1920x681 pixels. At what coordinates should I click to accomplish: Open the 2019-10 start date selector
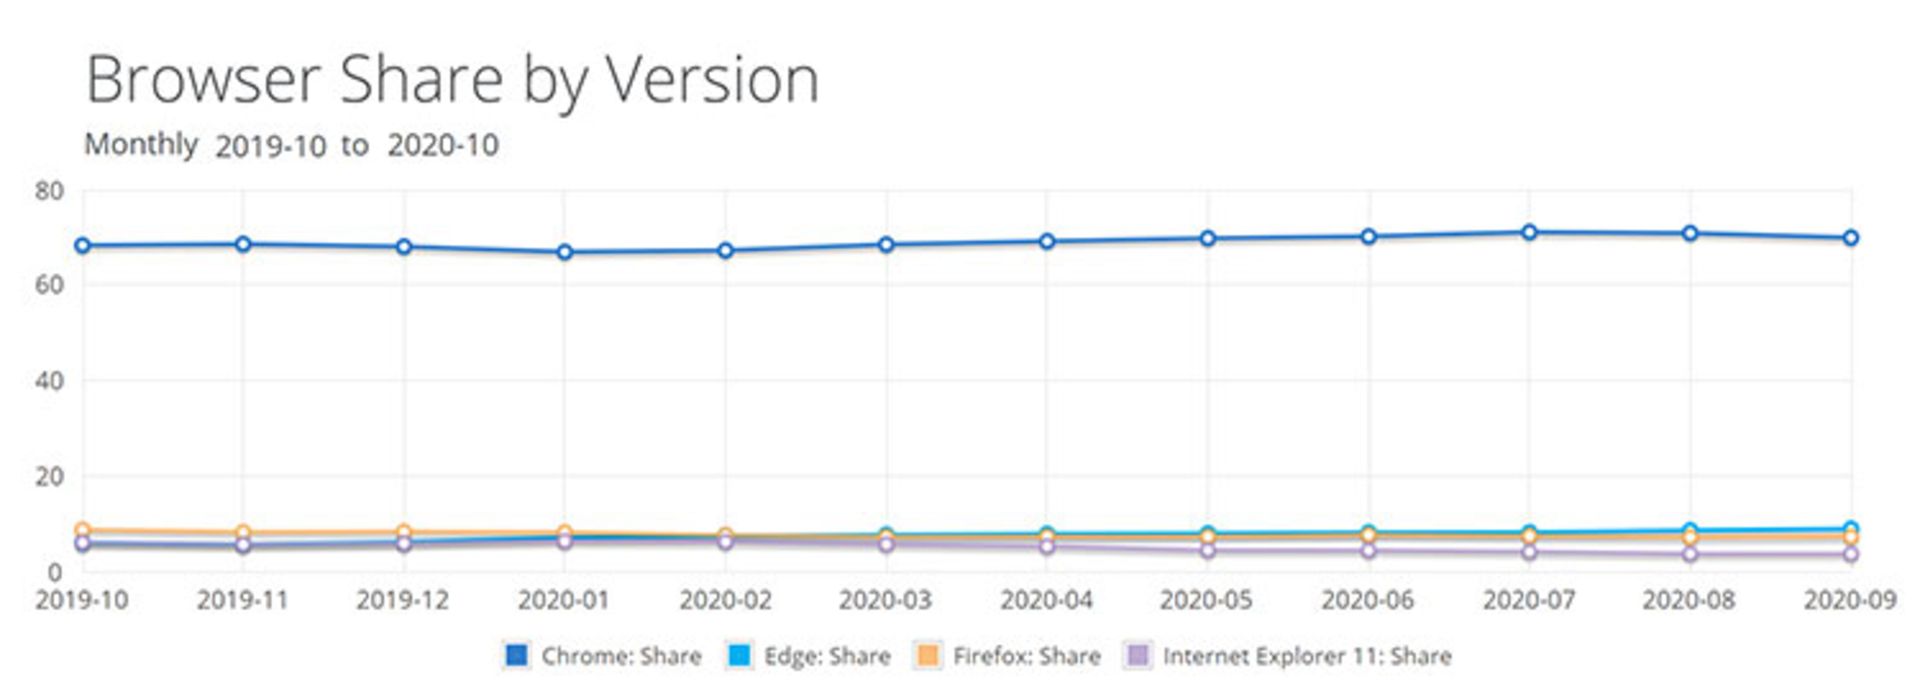click(x=270, y=146)
